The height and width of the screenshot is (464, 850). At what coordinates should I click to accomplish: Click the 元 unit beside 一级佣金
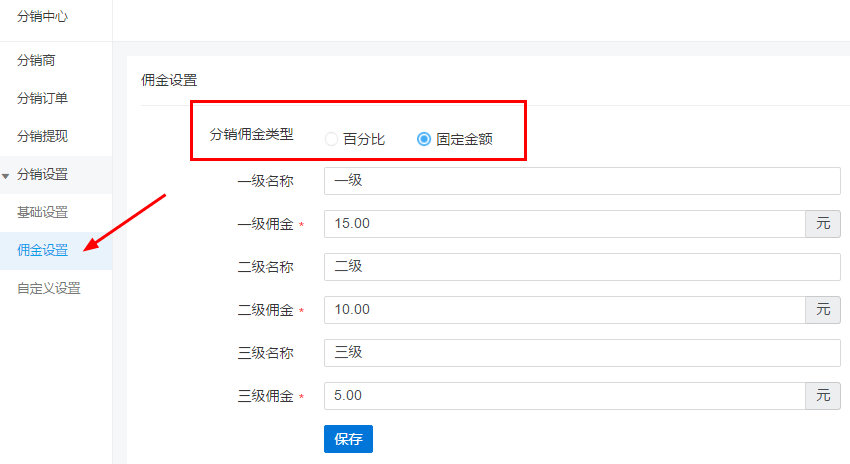(823, 224)
